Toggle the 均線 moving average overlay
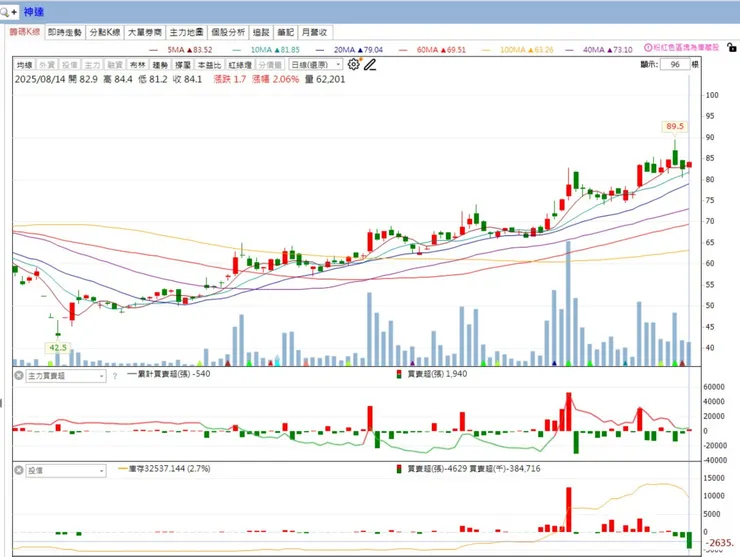 coord(24,65)
